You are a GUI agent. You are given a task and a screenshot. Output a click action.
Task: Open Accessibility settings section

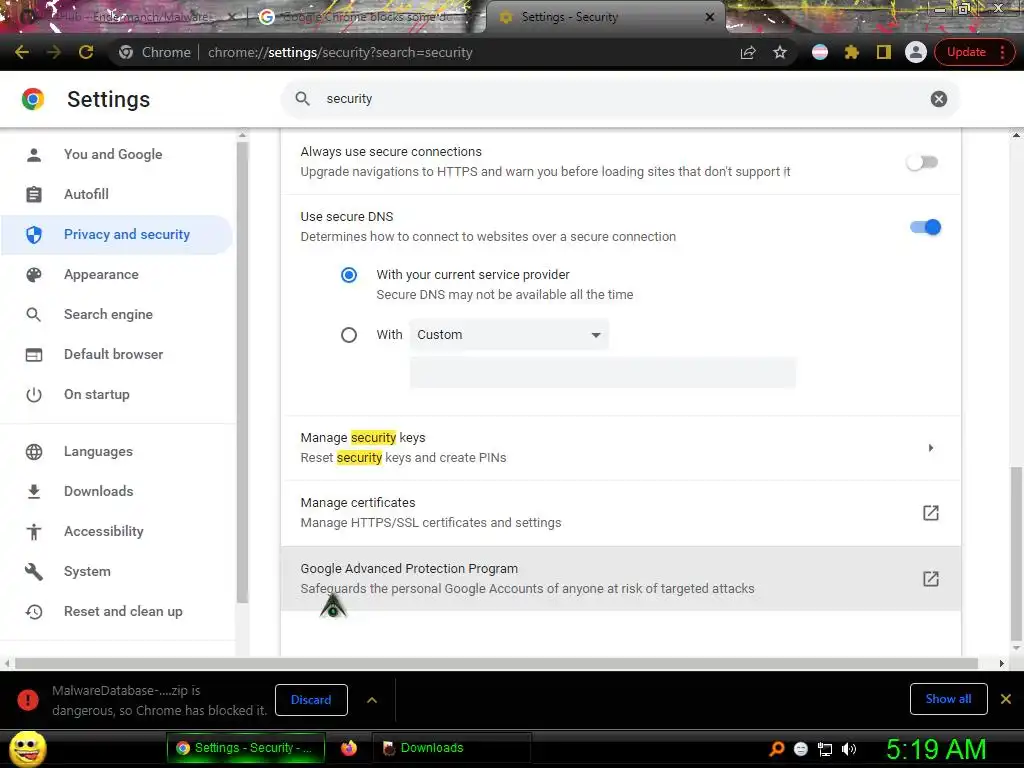tap(104, 532)
